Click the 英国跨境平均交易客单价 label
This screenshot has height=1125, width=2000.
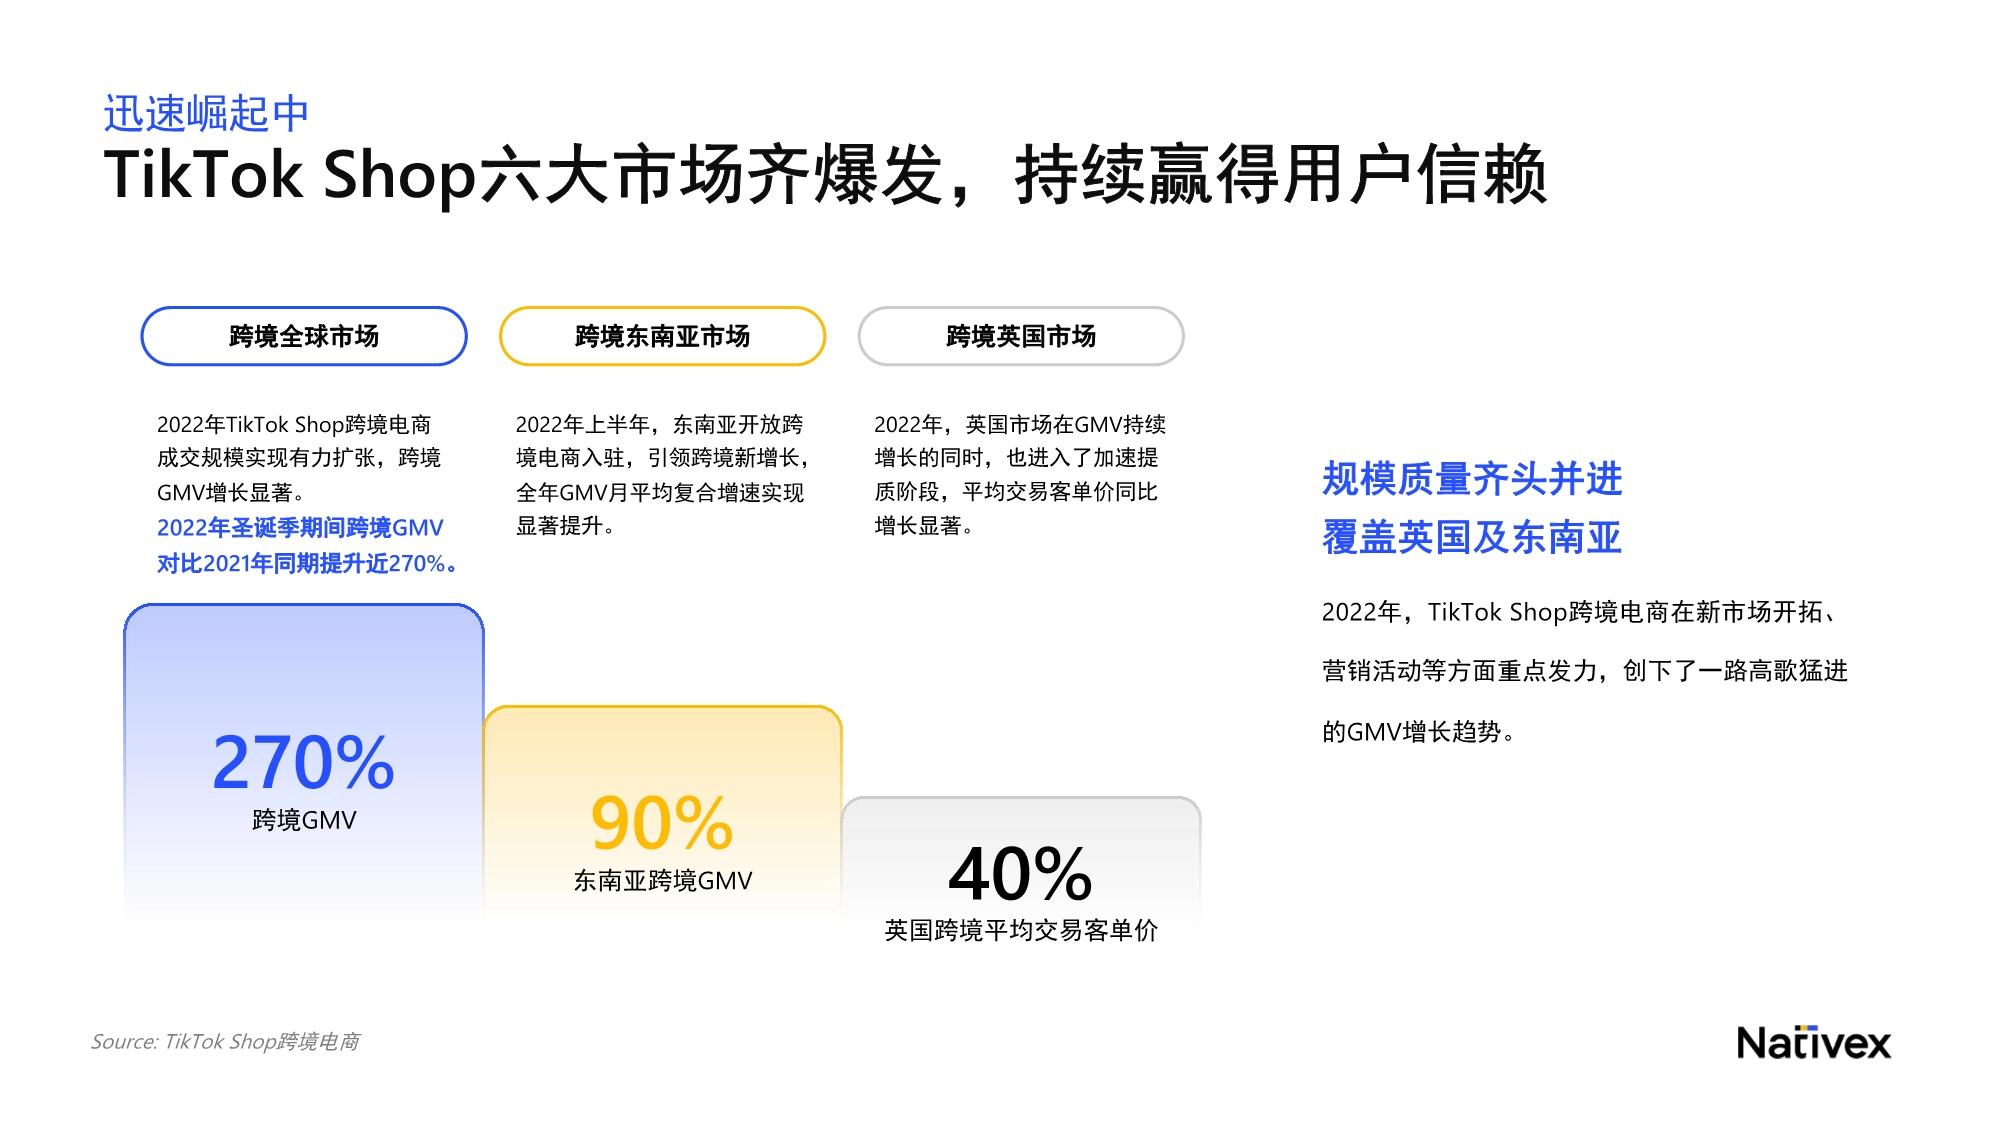pyautogui.click(x=1021, y=931)
